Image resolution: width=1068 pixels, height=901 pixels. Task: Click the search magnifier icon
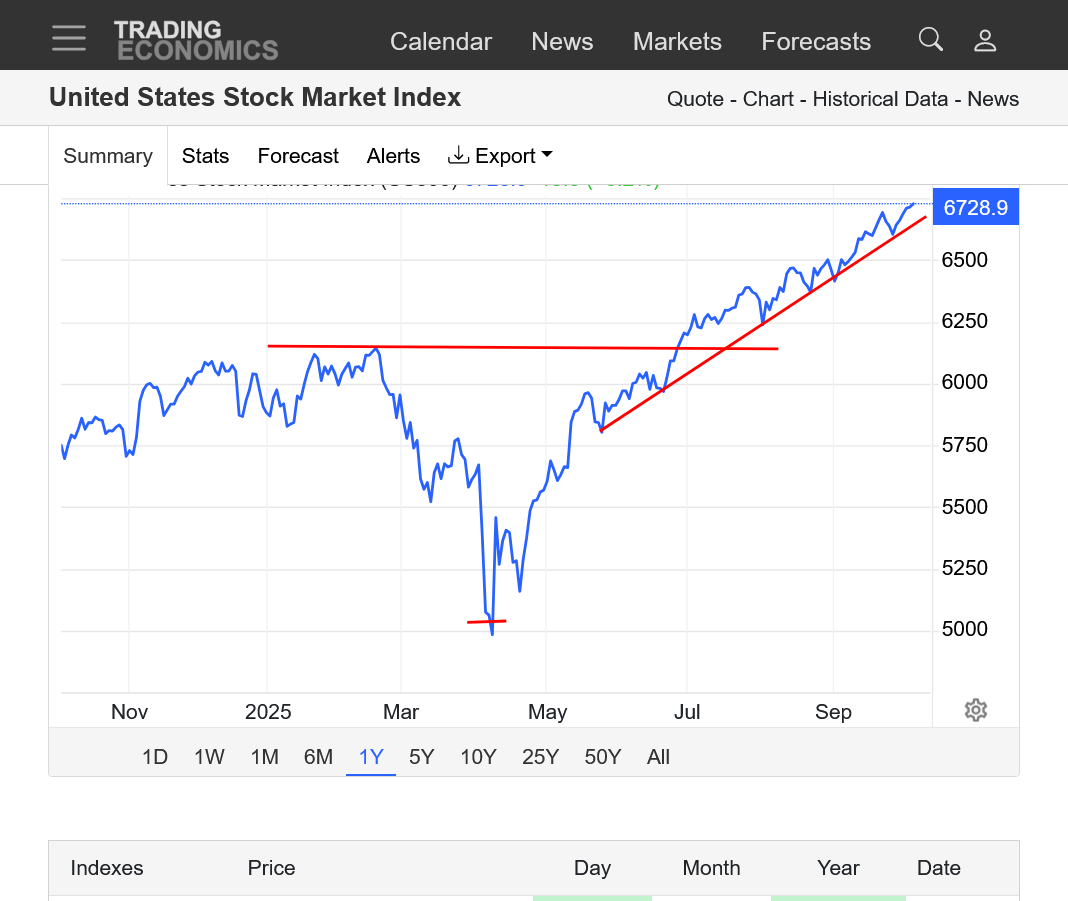931,40
